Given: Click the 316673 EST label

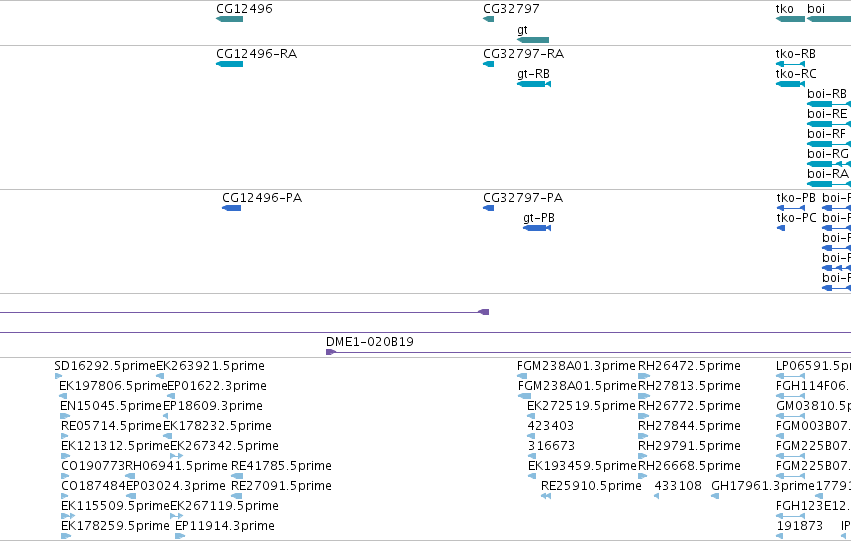Looking at the screenshot, I should [550, 446].
